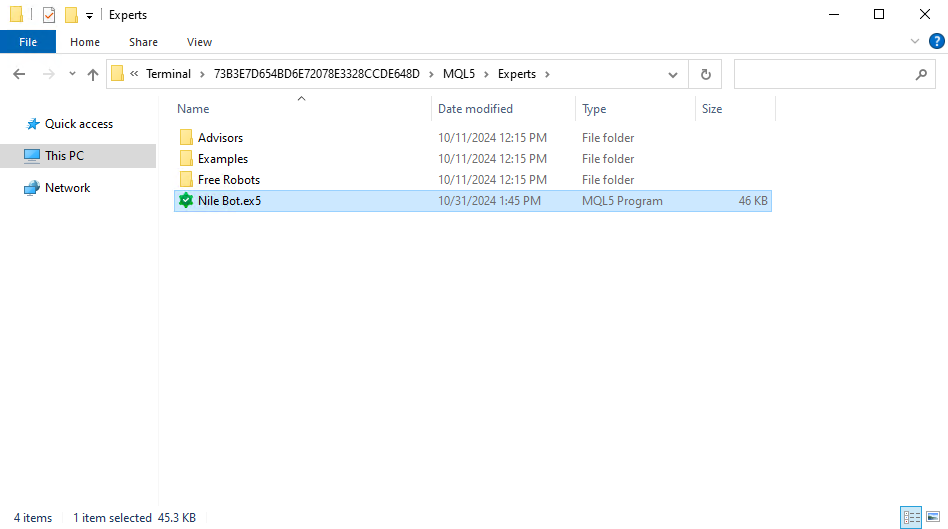The height and width of the screenshot is (529, 948).
Task: Select the Free Robots folder name
Action: point(229,180)
